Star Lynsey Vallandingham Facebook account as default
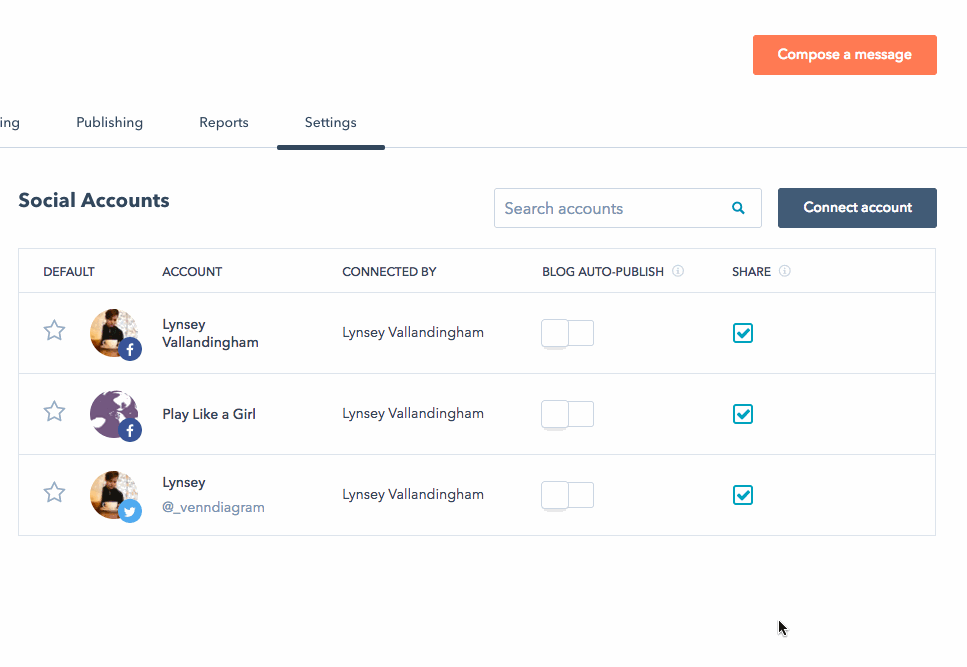 click(x=54, y=331)
